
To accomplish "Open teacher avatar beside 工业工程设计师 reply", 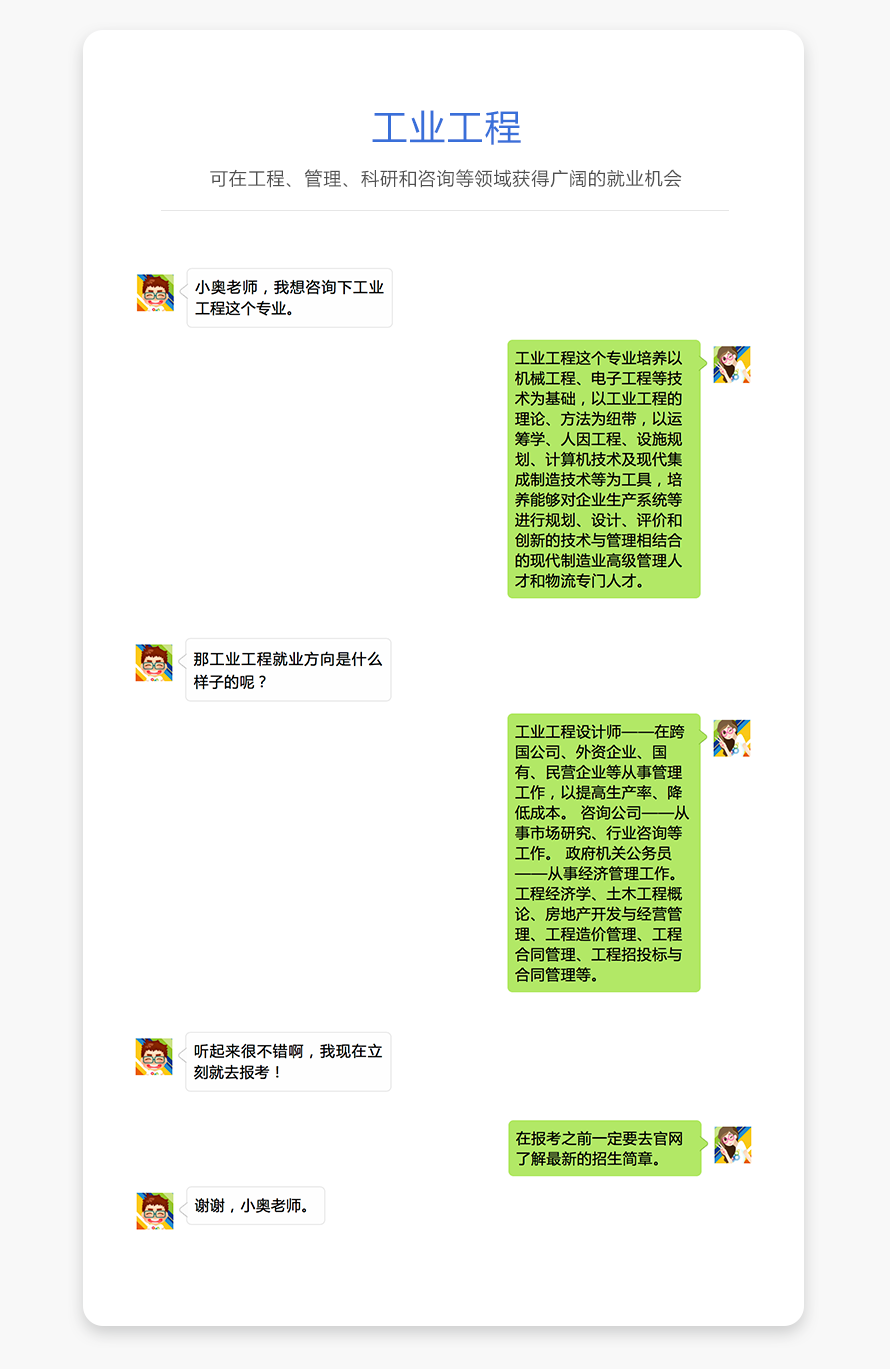I will click(732, 738).
